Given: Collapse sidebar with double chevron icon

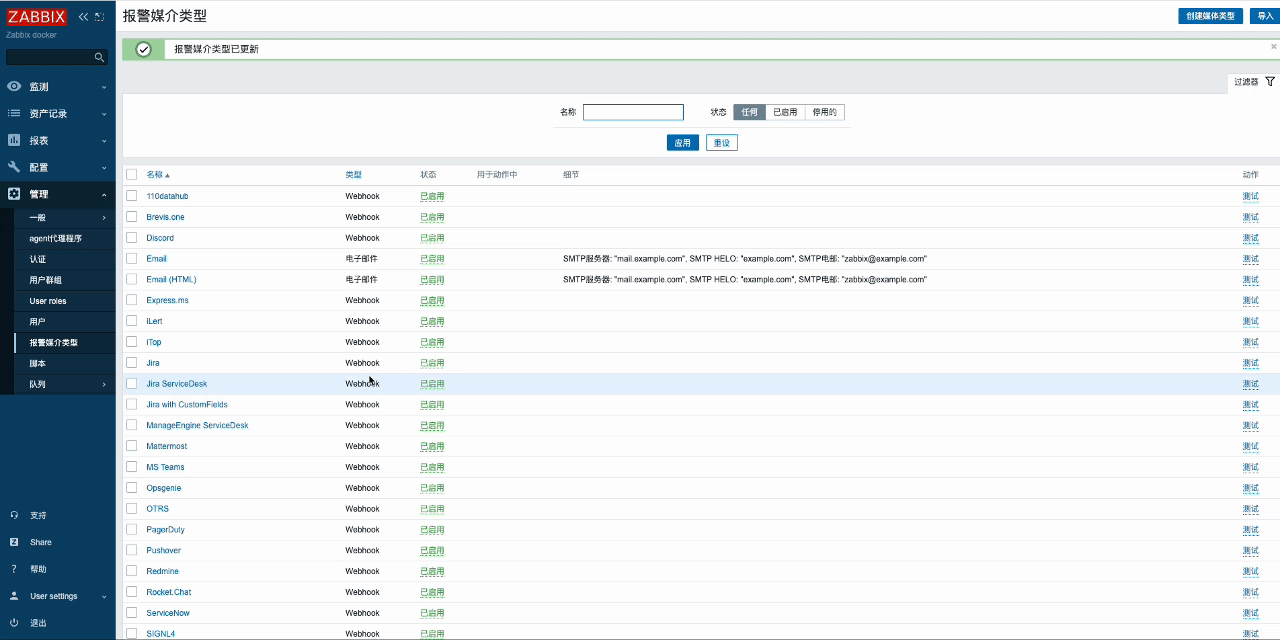Looking at the screenshot, I should (x=84, y=17).
